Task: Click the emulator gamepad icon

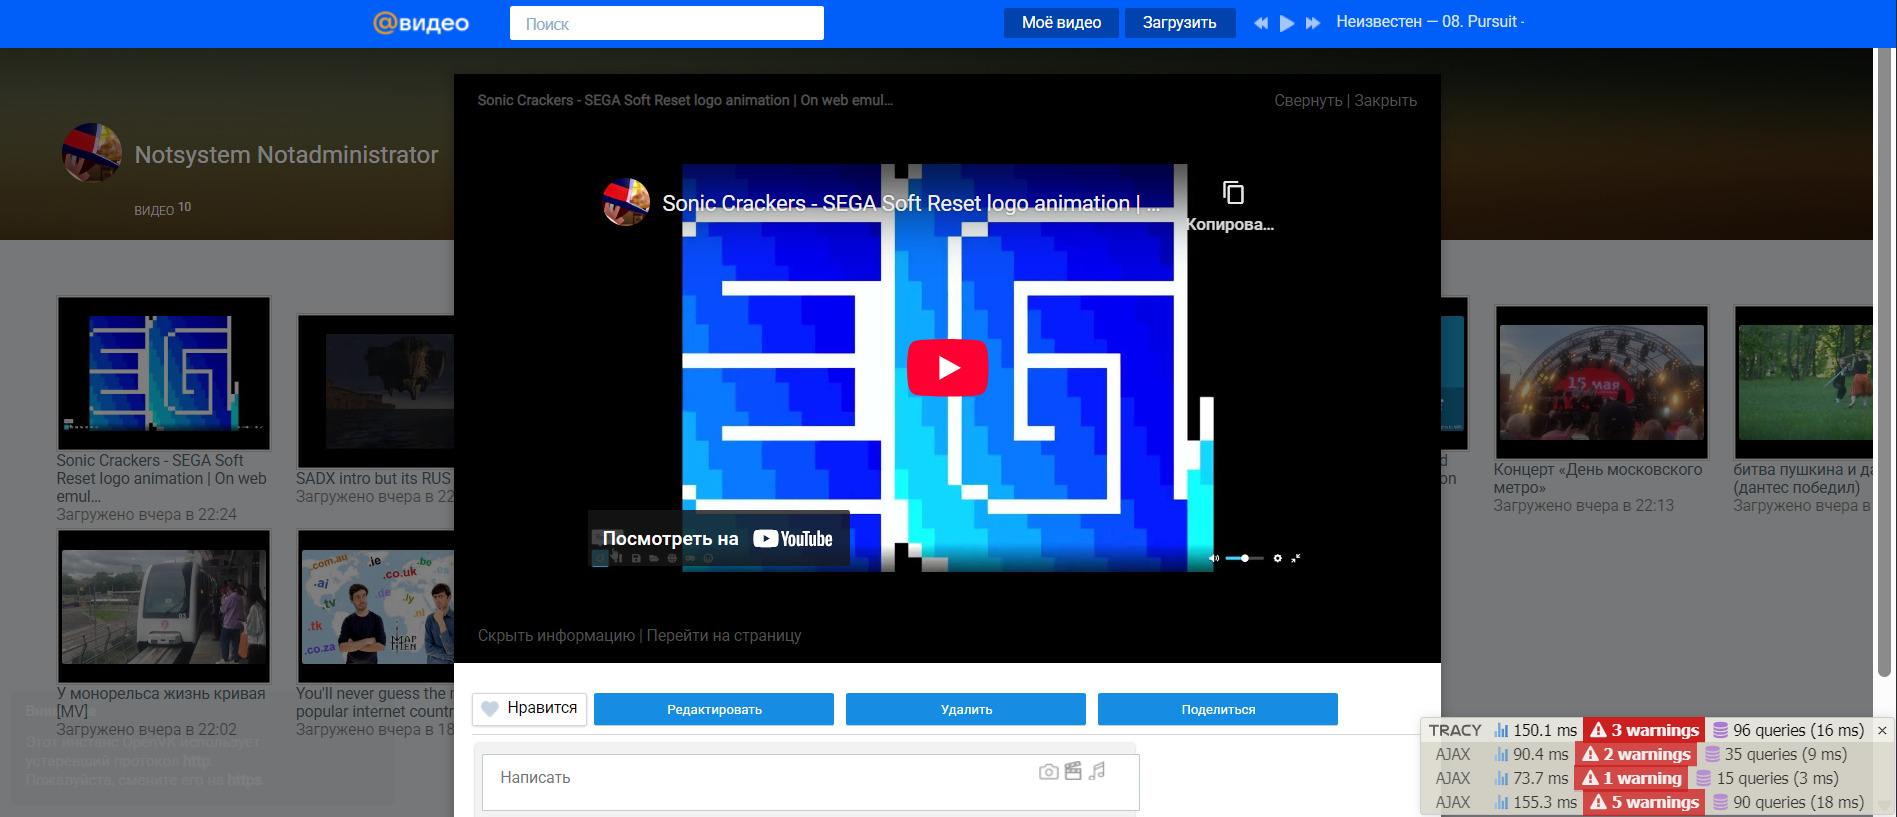Action: tap(690, 558)
